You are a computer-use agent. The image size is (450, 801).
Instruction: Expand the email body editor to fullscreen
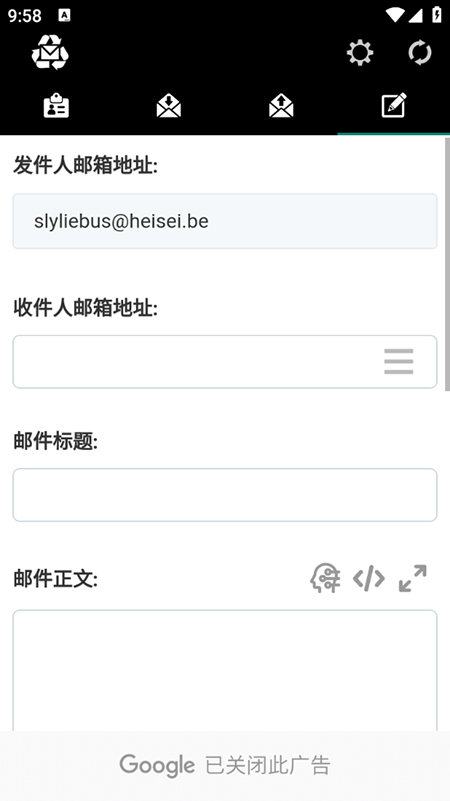[413, 578]
